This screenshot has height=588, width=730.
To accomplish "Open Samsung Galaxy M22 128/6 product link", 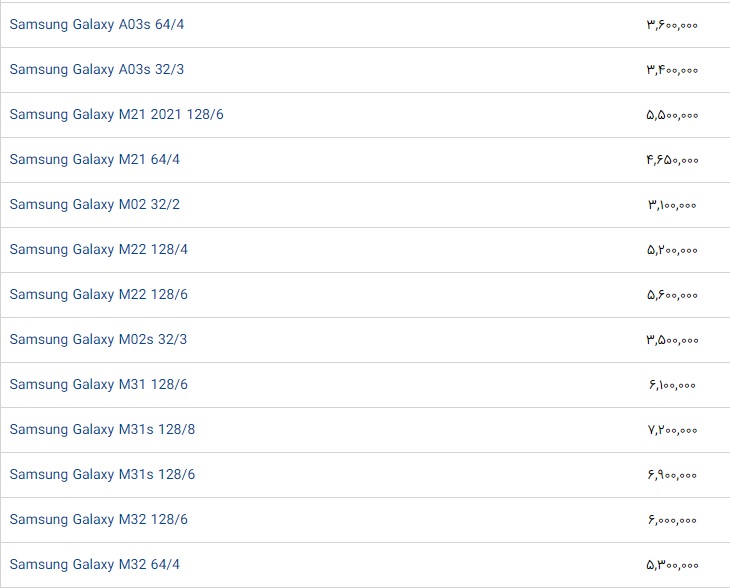I will [x=99, y=294].
